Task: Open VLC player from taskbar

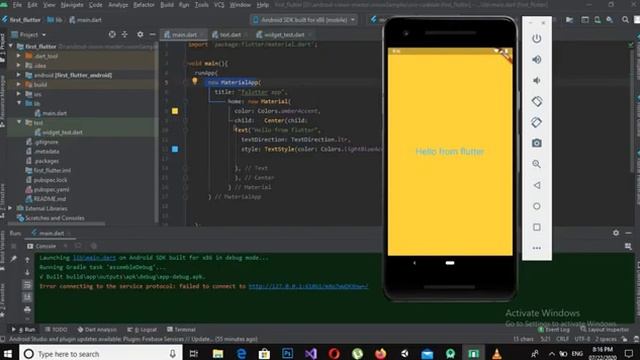Action: 496,353
